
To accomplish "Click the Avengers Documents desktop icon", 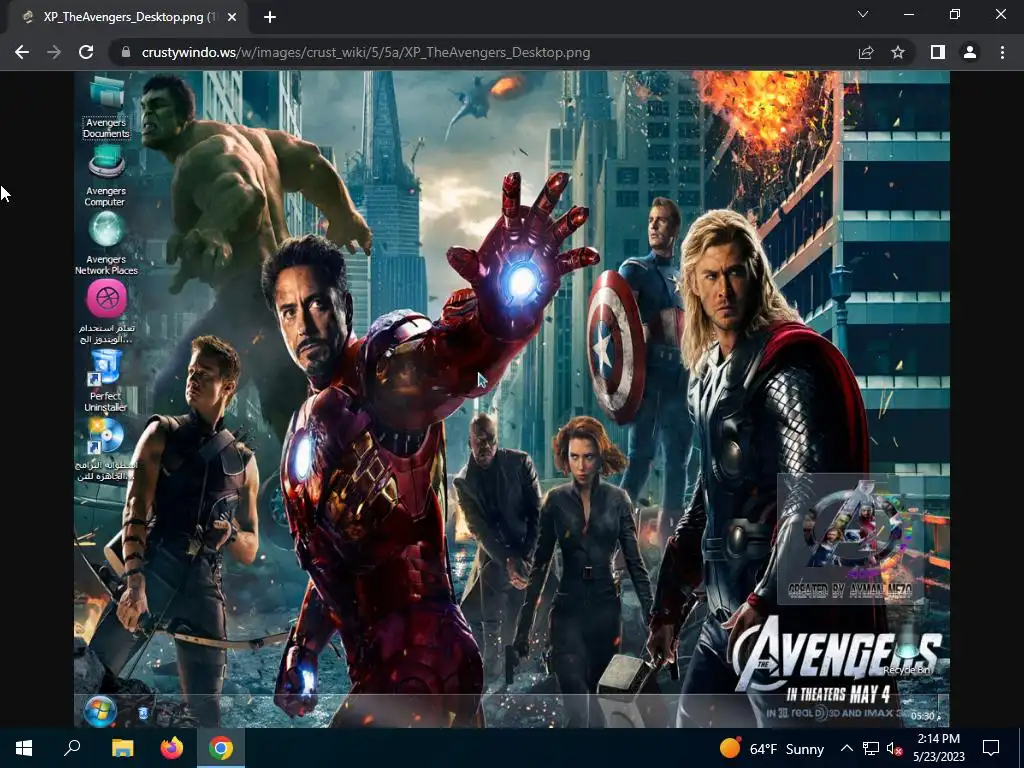I will point(106,107).
